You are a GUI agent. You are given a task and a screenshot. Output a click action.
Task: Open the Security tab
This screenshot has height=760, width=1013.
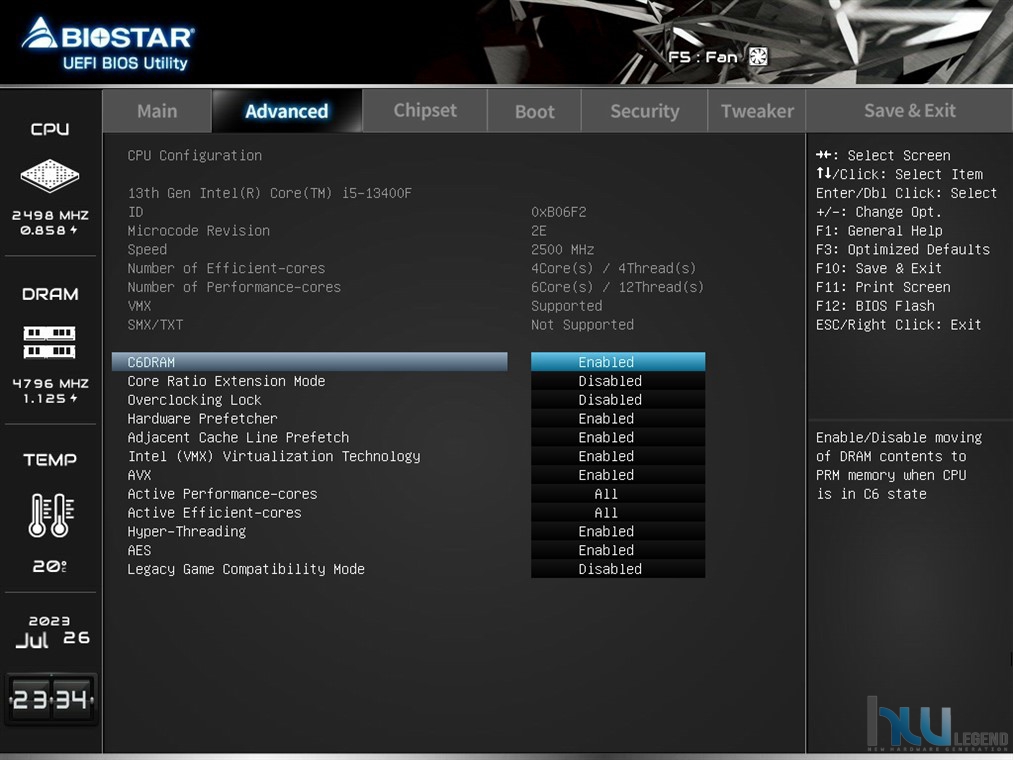[x=645, y=111]
